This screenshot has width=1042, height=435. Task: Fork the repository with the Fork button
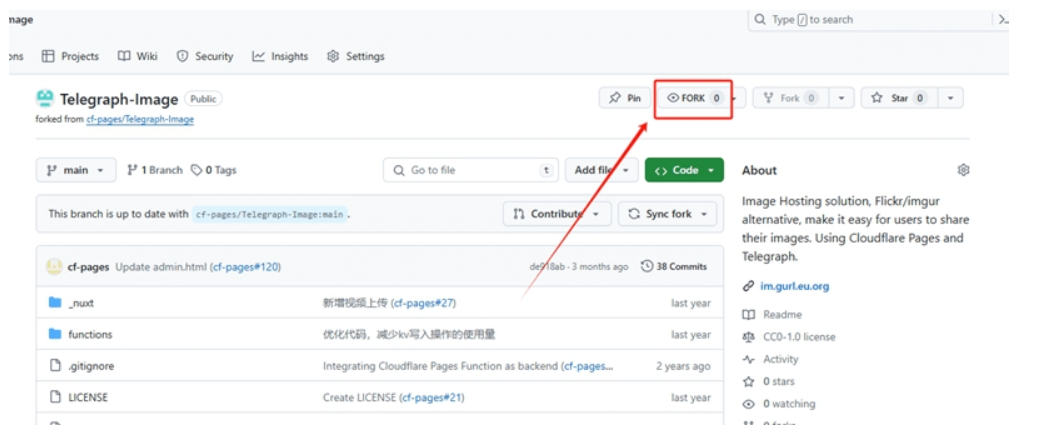(x=790, y=98)
